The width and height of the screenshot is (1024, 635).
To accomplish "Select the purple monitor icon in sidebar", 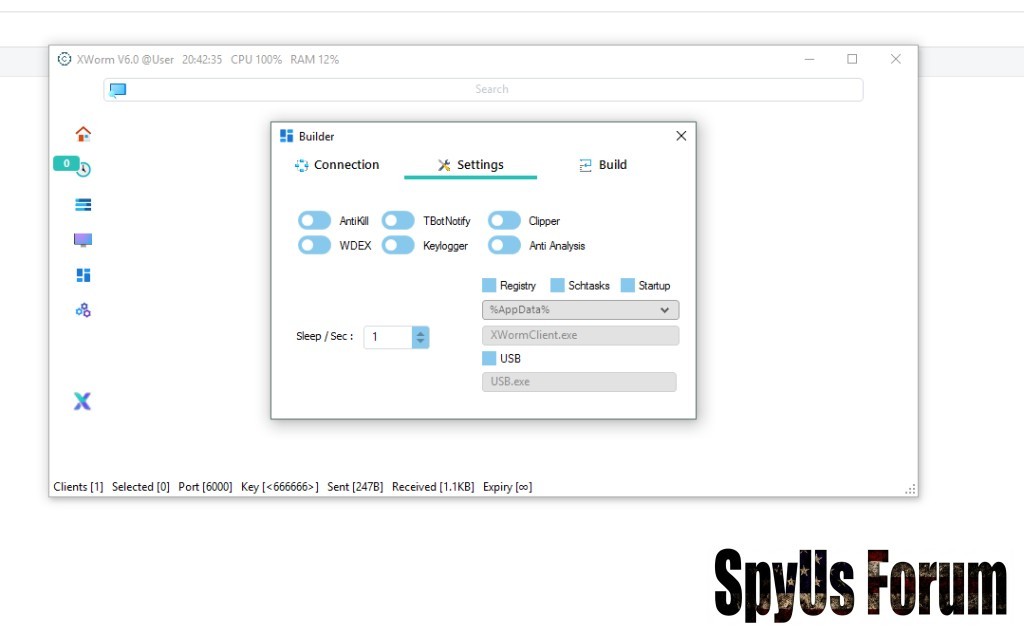I will tap(83, 240).
